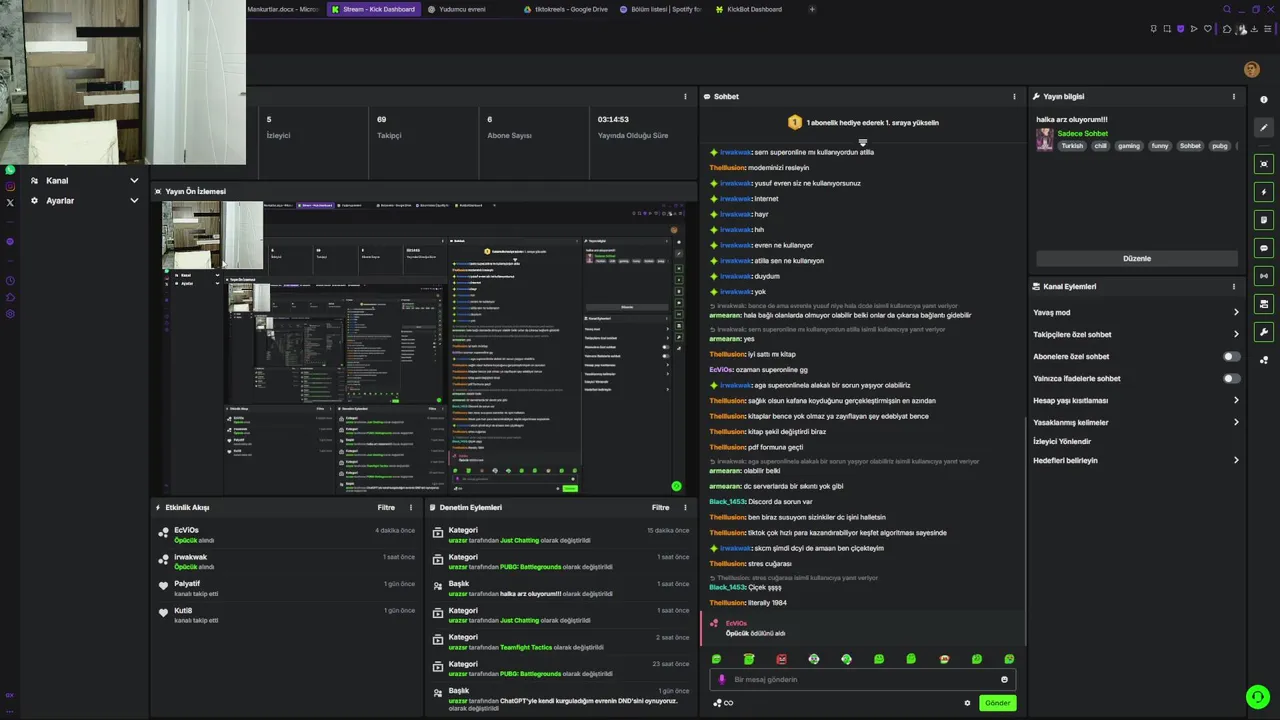Toggle the chat bubble widget icon
This screenshot has height=720, width=1280.
pyautogui.click(x=1264, y=248)
